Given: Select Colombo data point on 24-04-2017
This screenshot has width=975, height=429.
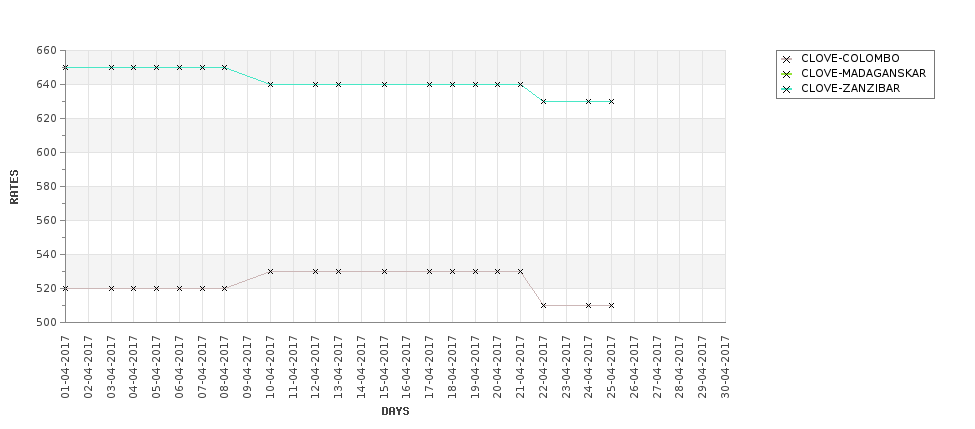Looking at the screenshot, I should [x=588, y=305].
